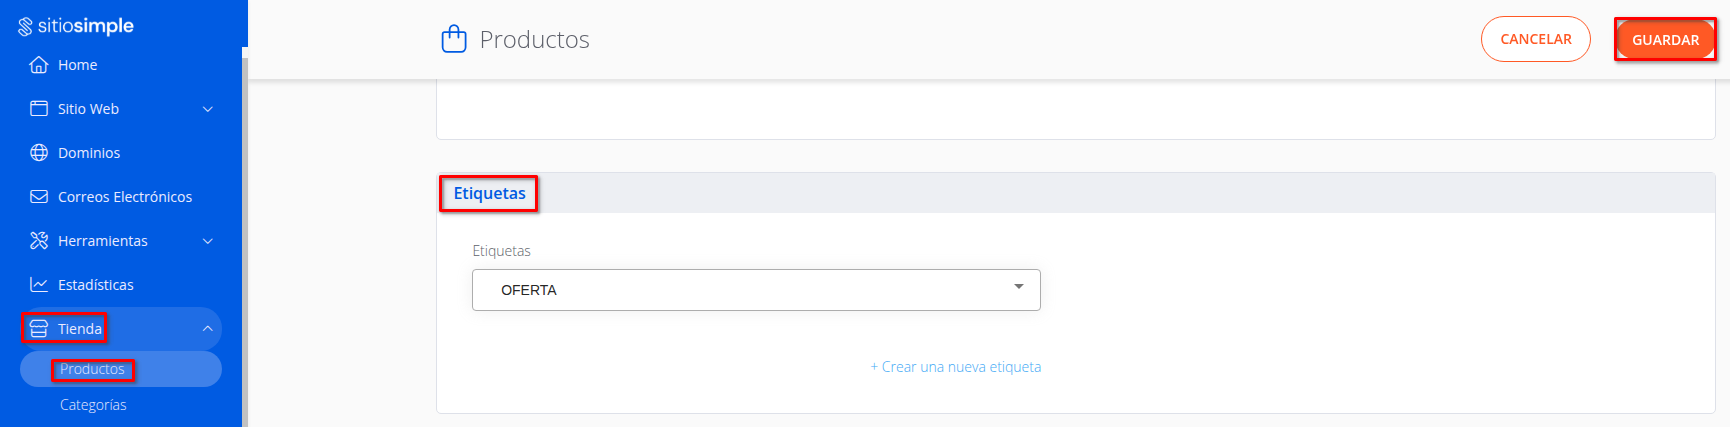Viewport: 1730px width, 427px height.
Task: Click the Correos Electrónicos envelope icon
Action: click(39, 196)
